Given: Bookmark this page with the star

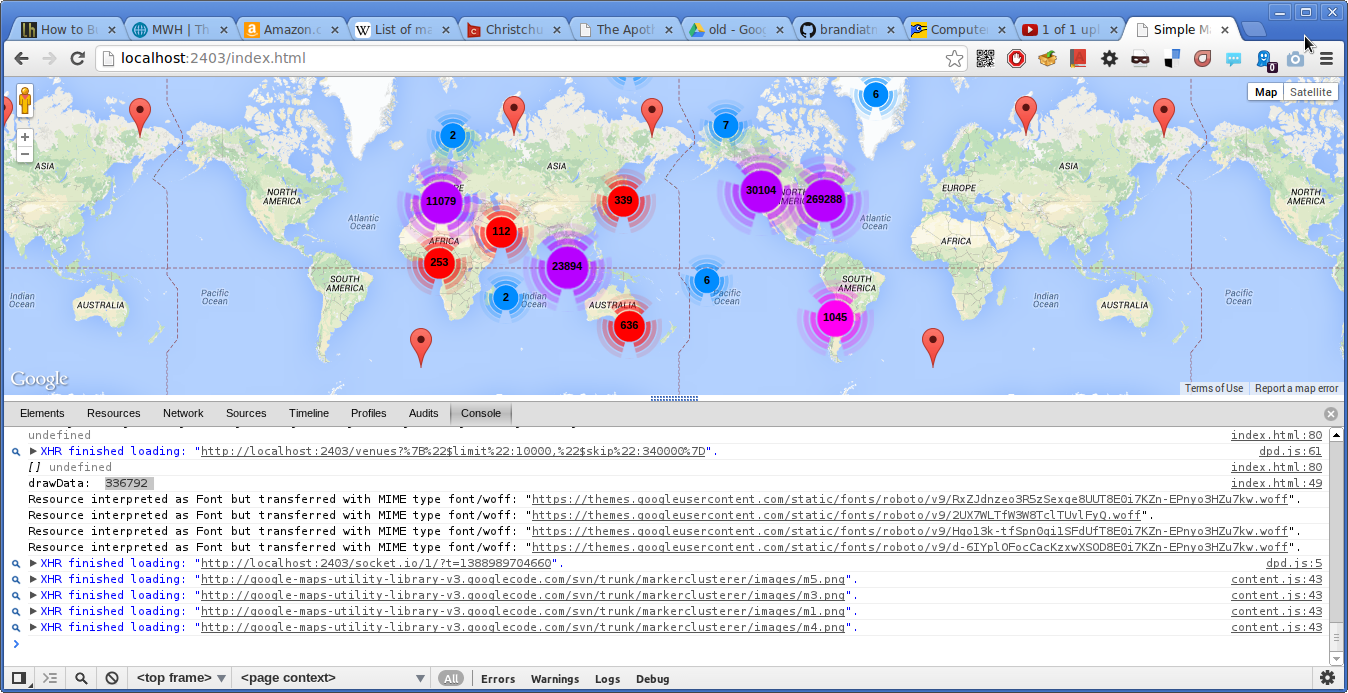Looking at the screenshot, I should tap(954, 59).
